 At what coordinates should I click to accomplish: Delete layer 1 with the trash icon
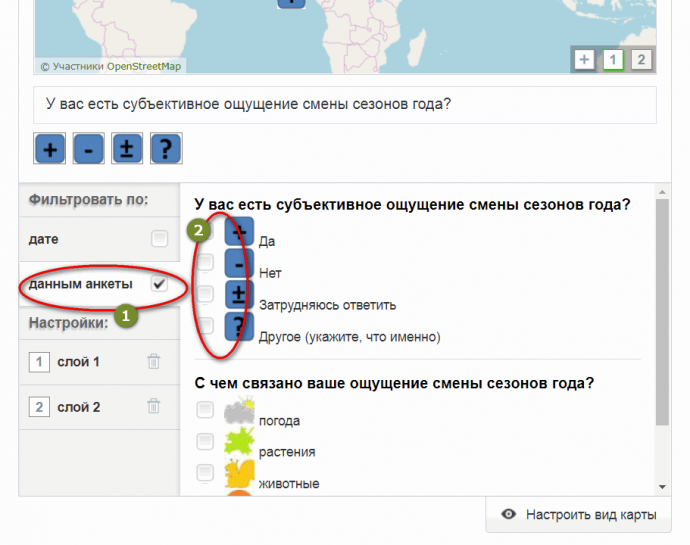[x=153, y=362]
